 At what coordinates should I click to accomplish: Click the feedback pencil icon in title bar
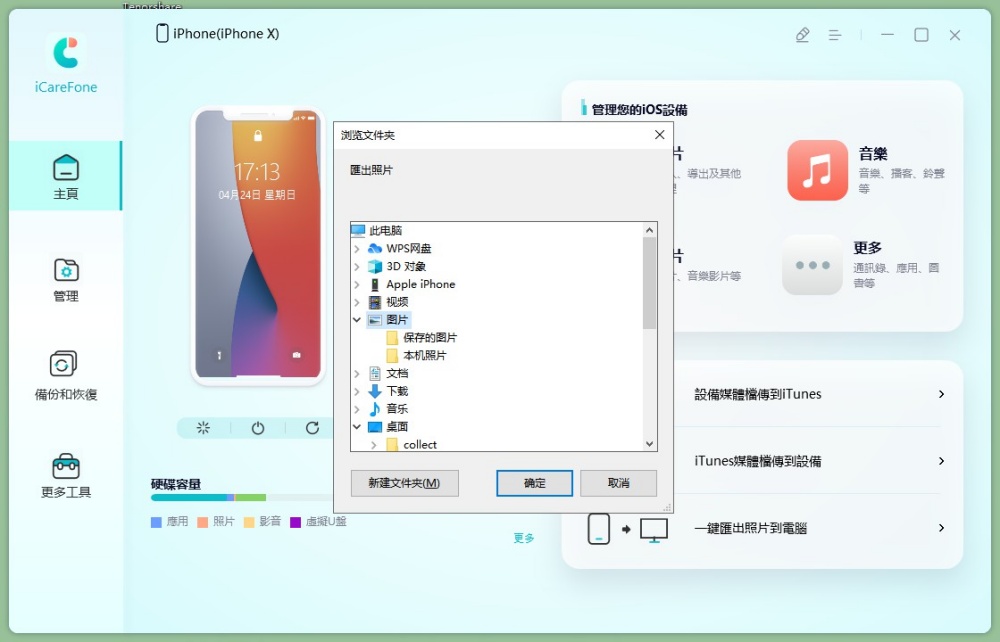click(802, 35)
